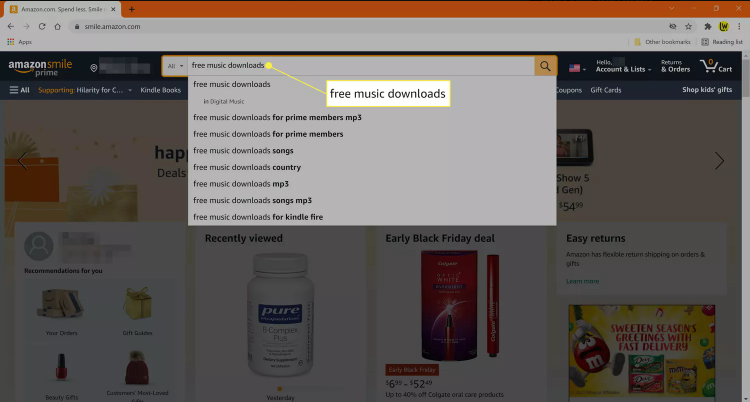This screenshot has height=402, width=750.
Task: Click Learn more under Easy returns
Action: [x=582, y=281]
